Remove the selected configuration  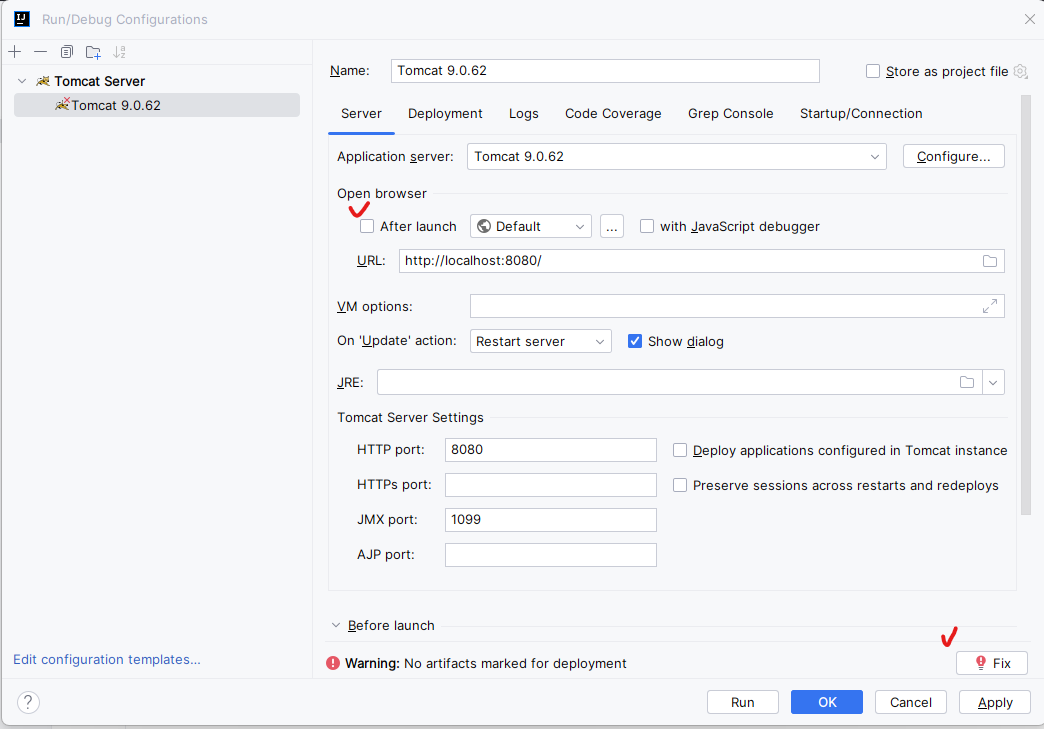[x=41, y=52]
